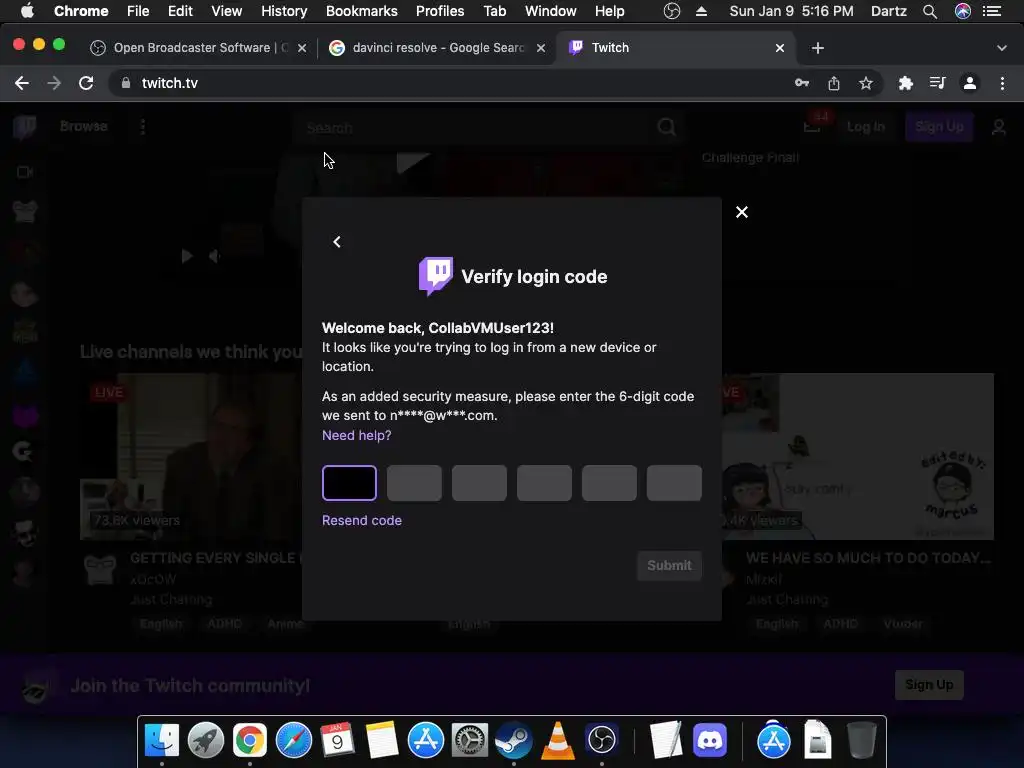Click the Resend code link
Image resolution: width=1024 pixels, height=768 pixels.
362,520
